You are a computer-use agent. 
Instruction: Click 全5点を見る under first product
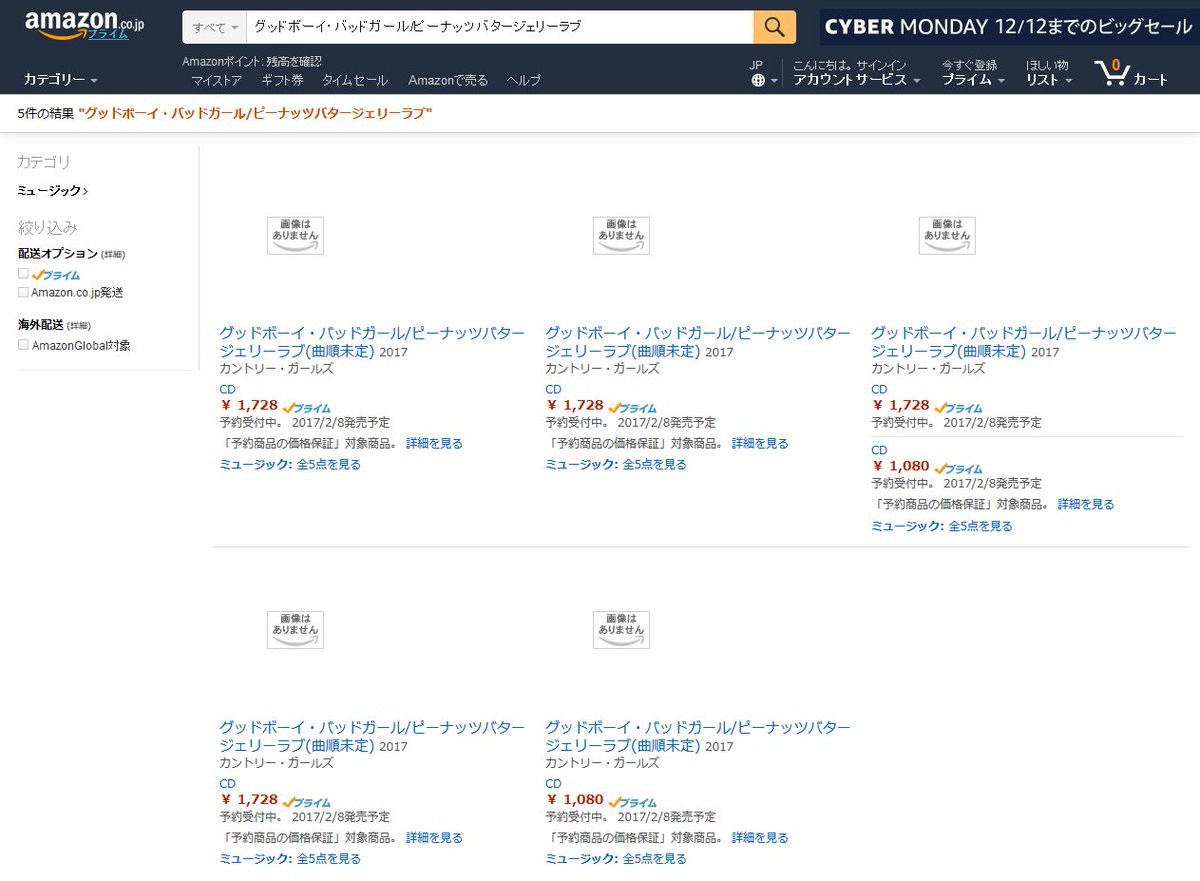coord(329,464)
